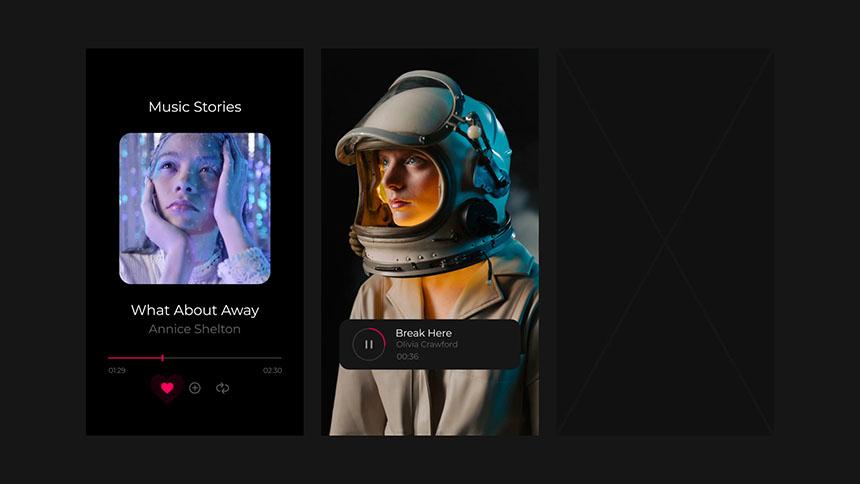Image resolution: width=860 pixels, height=484 pixels.
Task: Open the What About Away album artwork
Action: click(195, 208)
